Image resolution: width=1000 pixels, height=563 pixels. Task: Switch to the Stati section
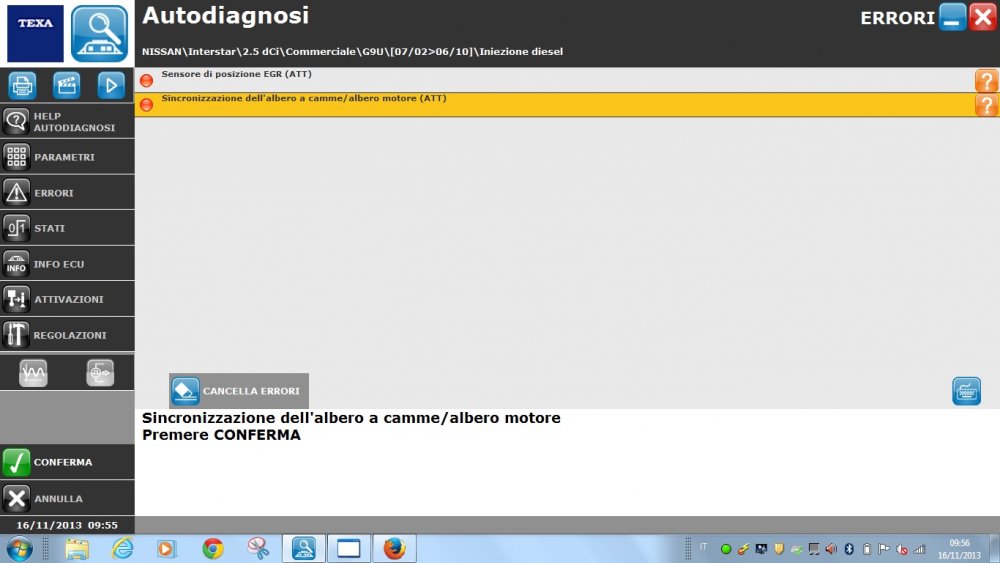point(67,228)
